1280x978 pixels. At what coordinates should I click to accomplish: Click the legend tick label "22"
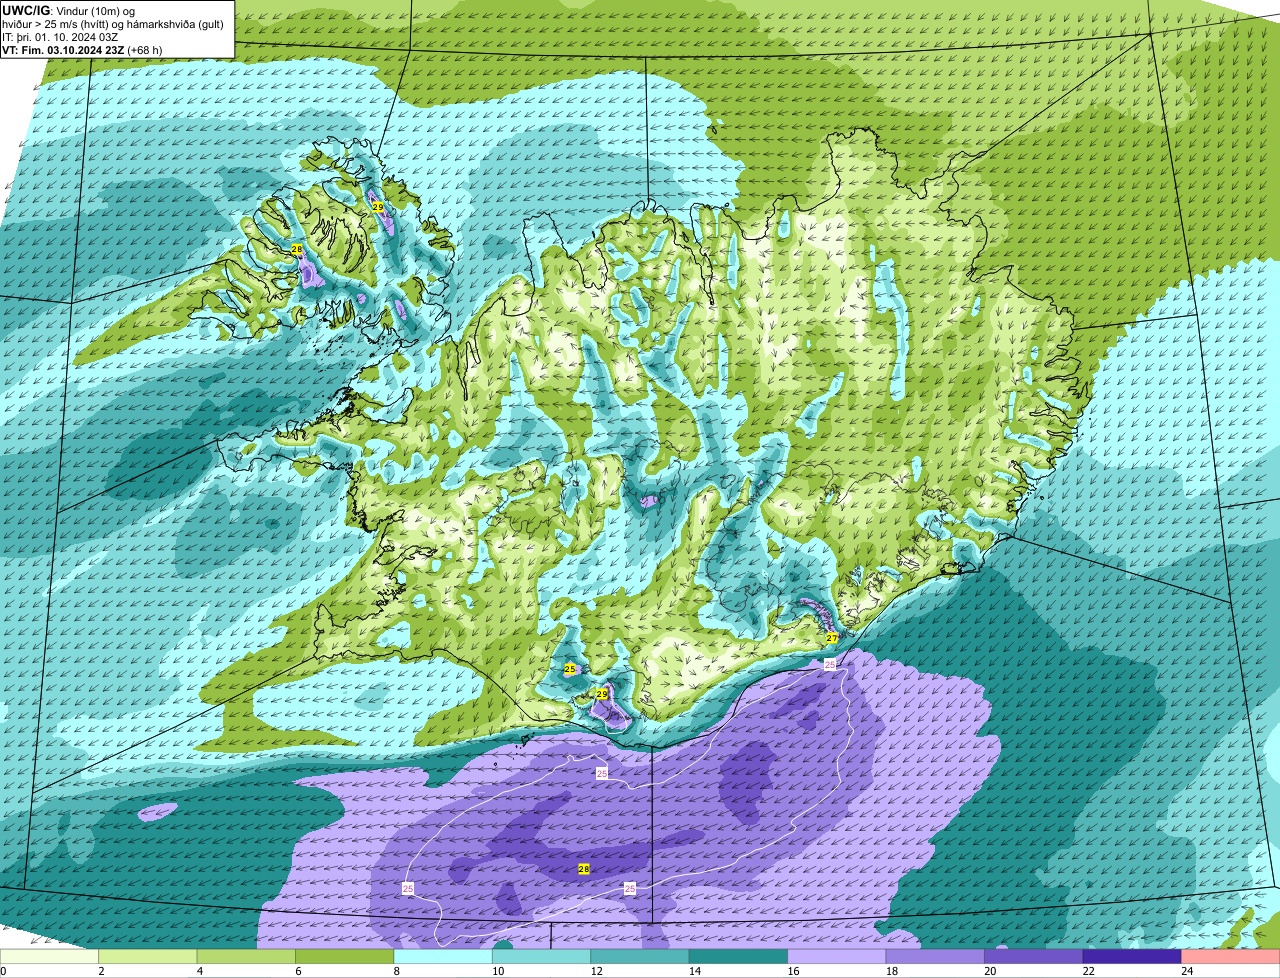tap(1089, 971)
